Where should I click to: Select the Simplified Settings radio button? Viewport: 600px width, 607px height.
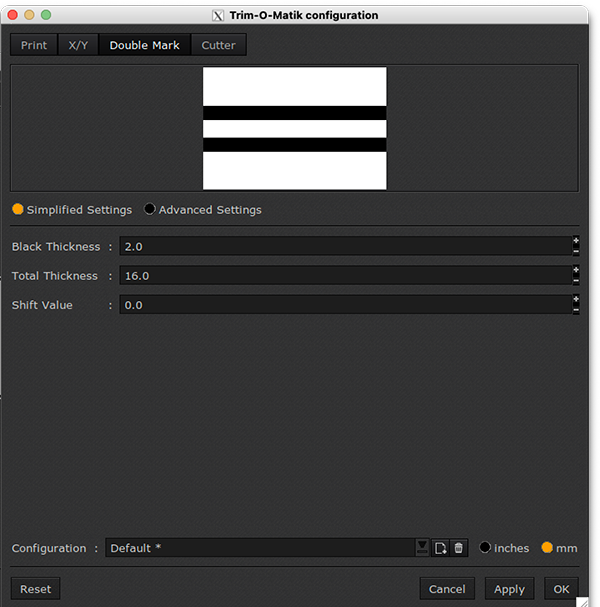[x=18, y=210]
